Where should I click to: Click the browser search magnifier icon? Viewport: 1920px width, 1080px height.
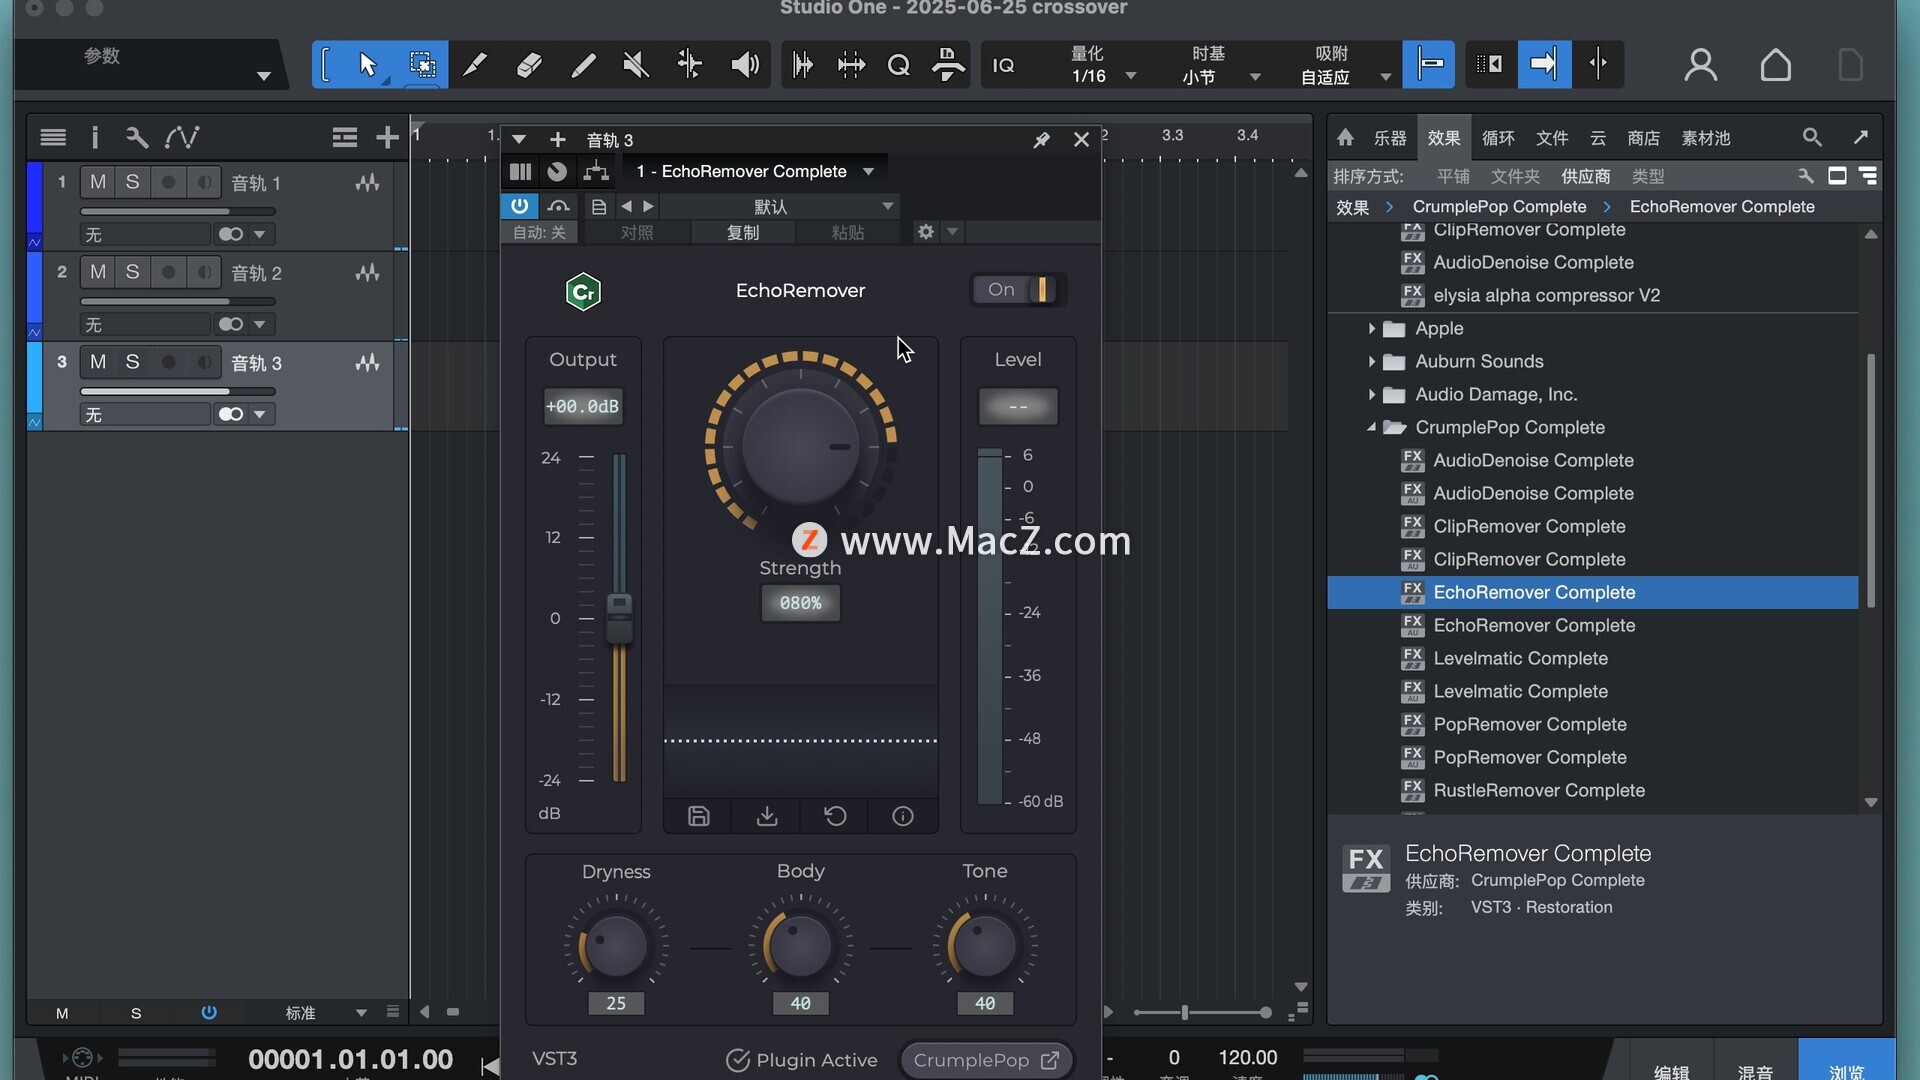[x=1812, y=137]
